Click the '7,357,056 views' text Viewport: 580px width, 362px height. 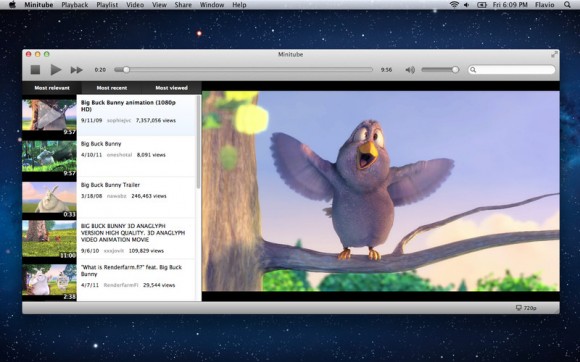pyautogui.click(x=156, y=121)
